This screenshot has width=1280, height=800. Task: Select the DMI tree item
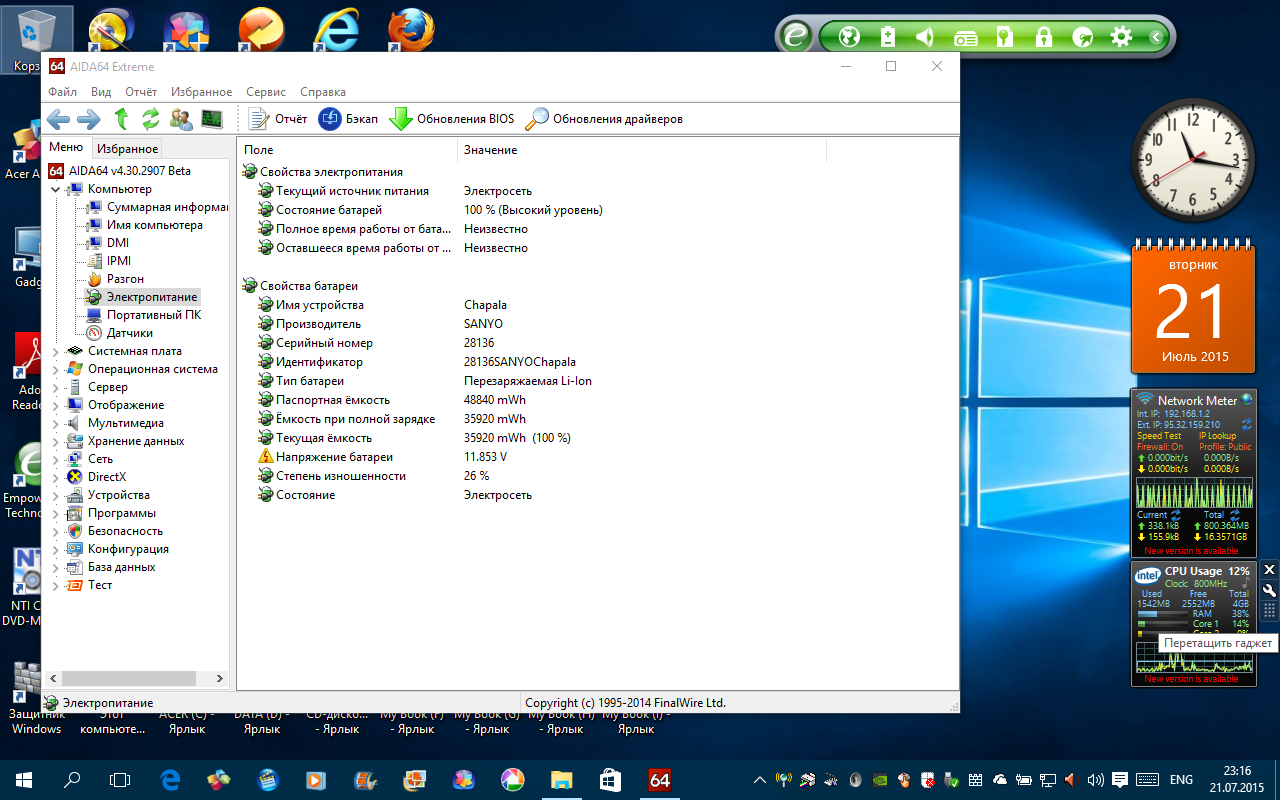click(x=117, y=243)
